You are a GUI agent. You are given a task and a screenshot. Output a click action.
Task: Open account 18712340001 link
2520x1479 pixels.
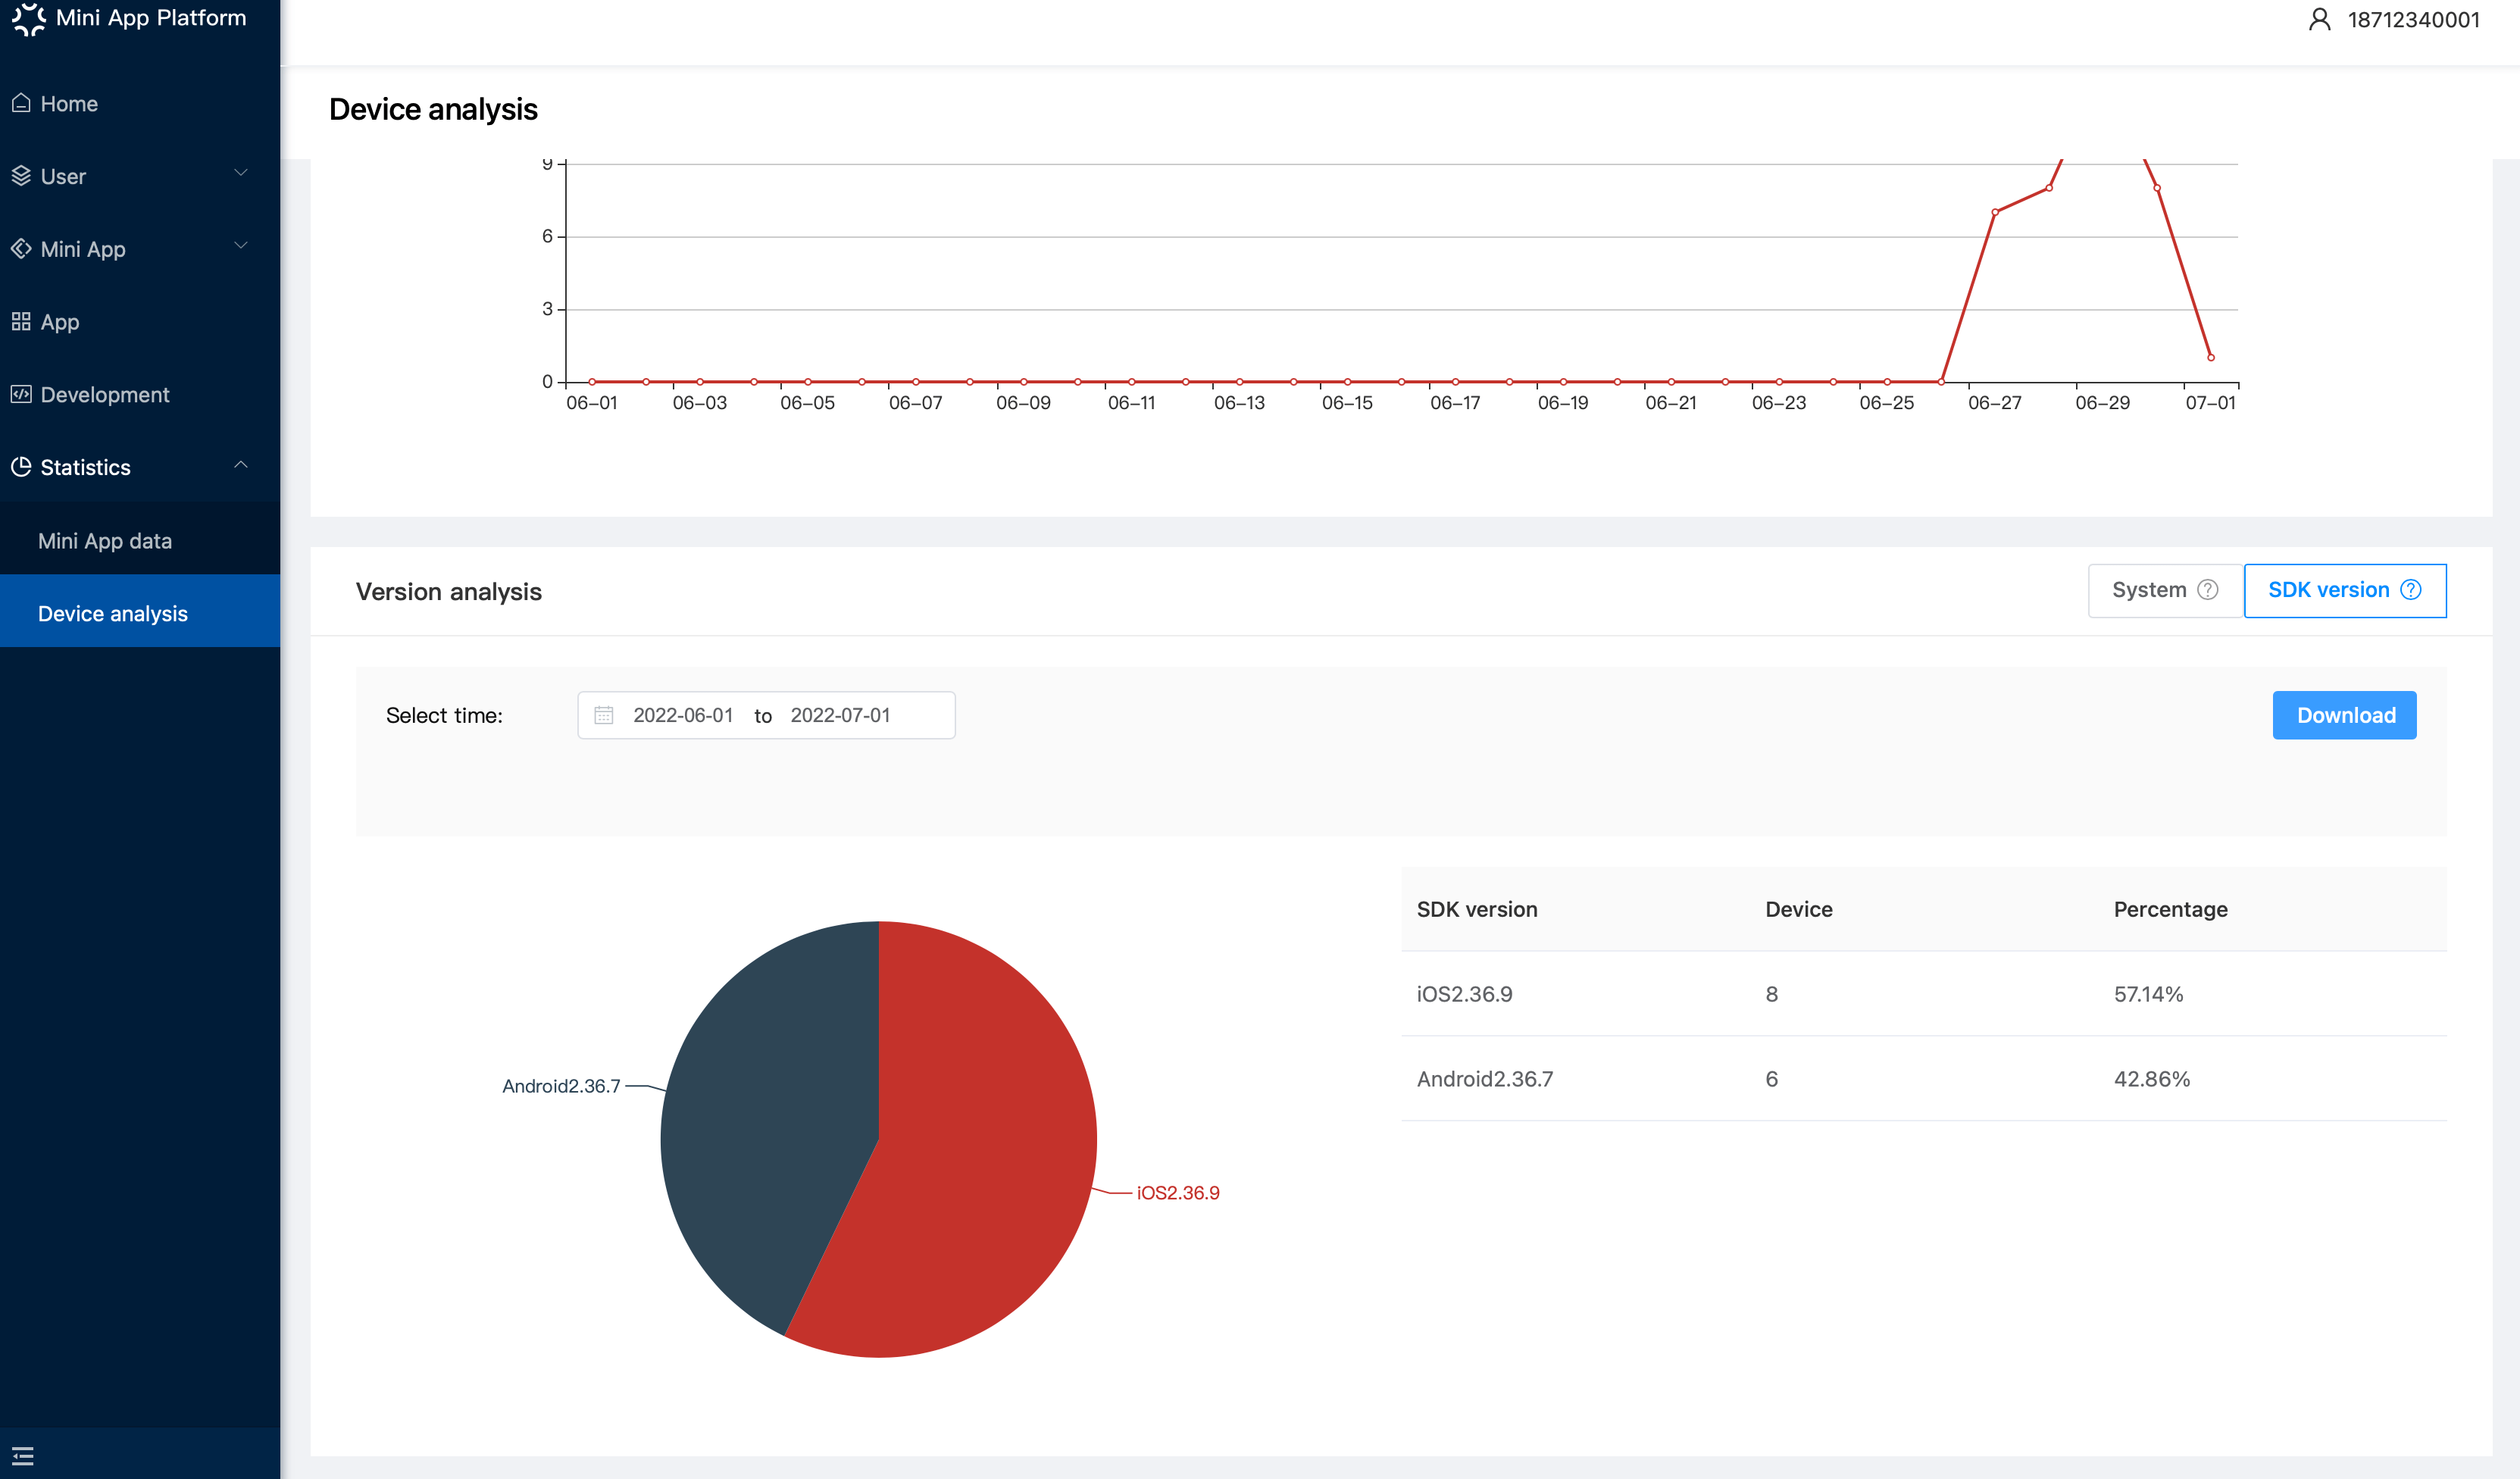[x=2413, y=20]
